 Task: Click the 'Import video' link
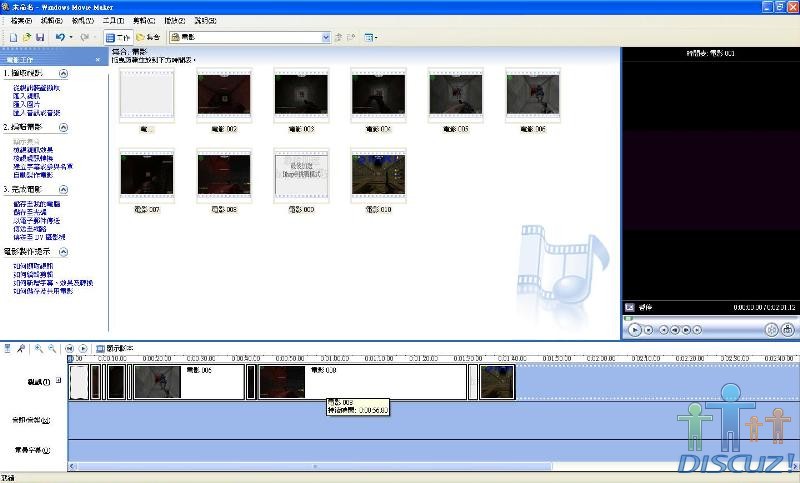pos(27,96)
